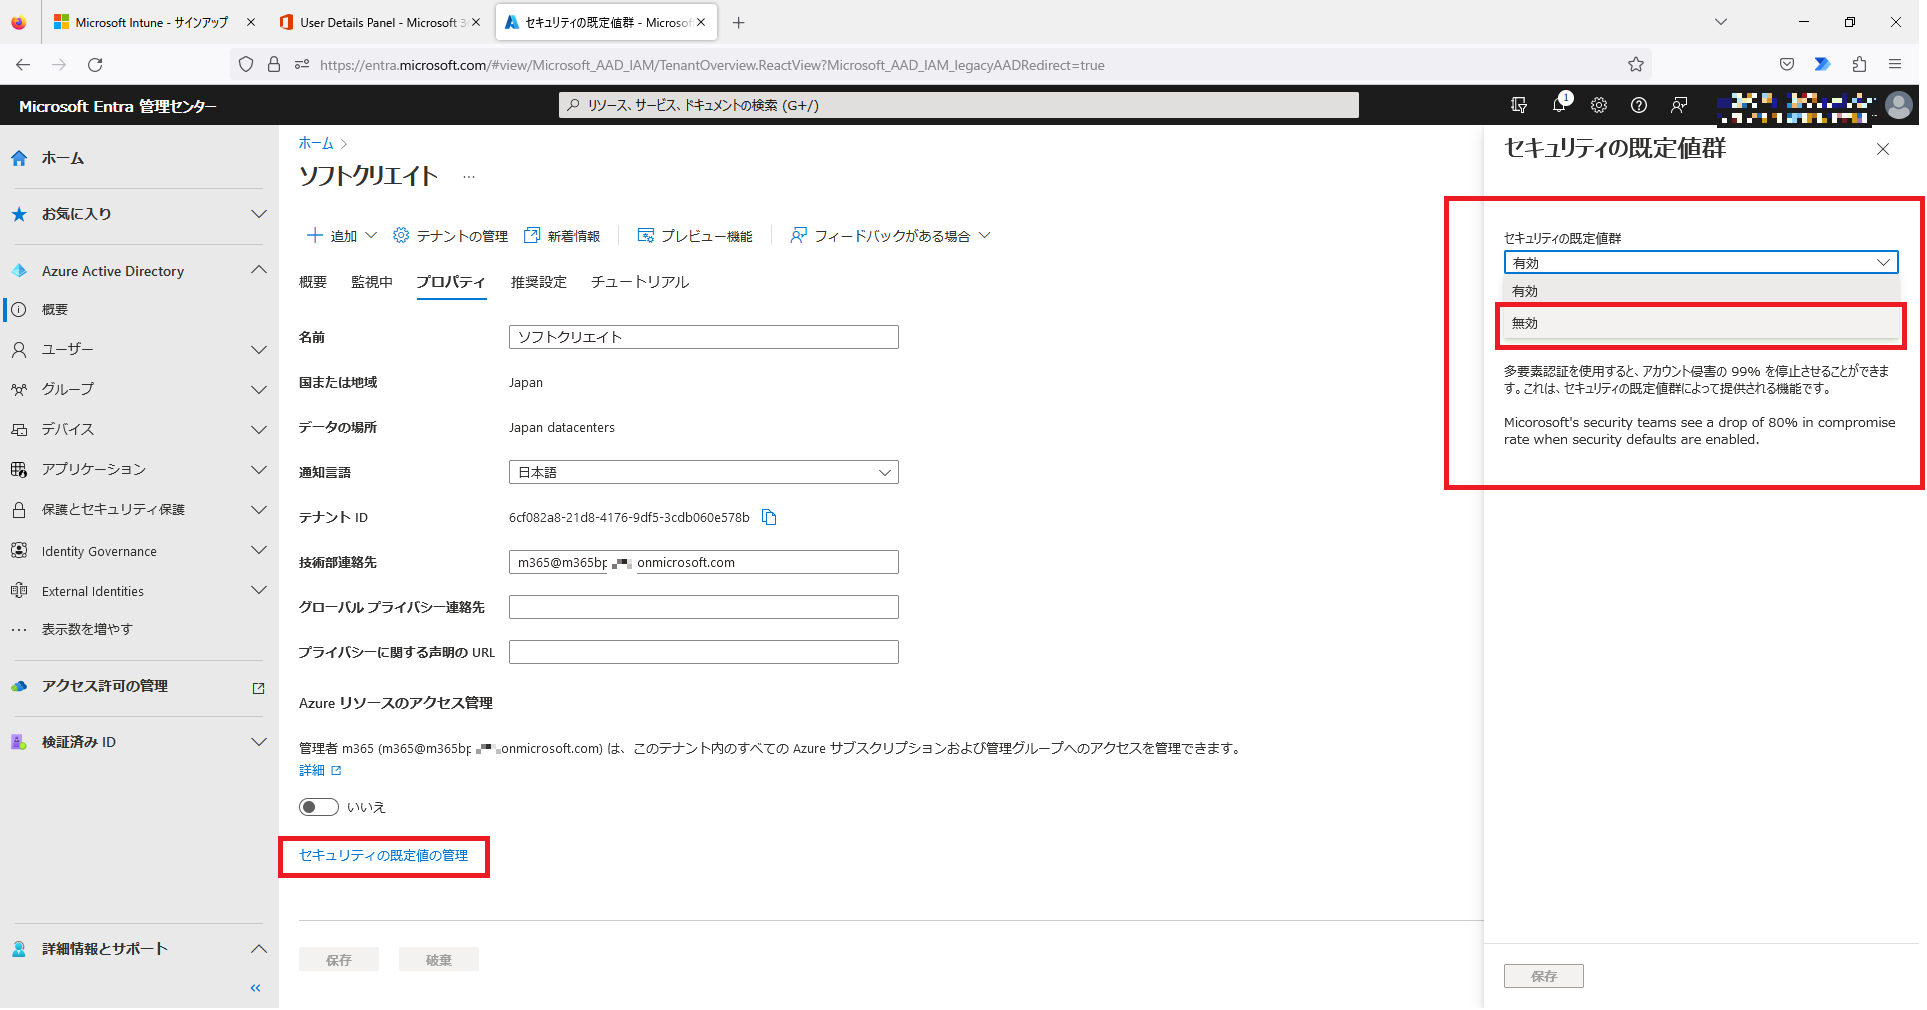1927x1010 pixels.
Task: Click the デバイス device icon
Action: tap(19, 430)
